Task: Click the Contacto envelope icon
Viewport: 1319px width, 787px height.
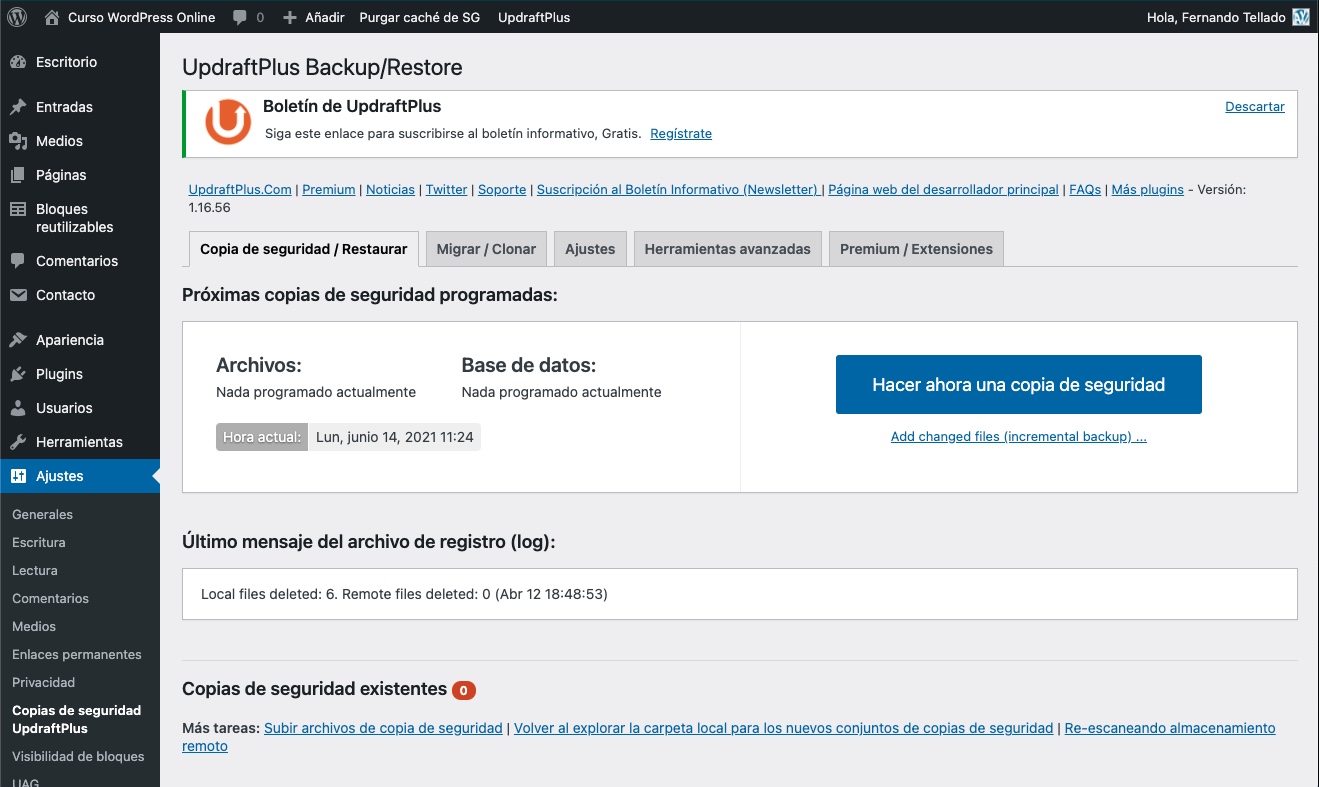Action: pyautogui.click(x=18, y=295)
